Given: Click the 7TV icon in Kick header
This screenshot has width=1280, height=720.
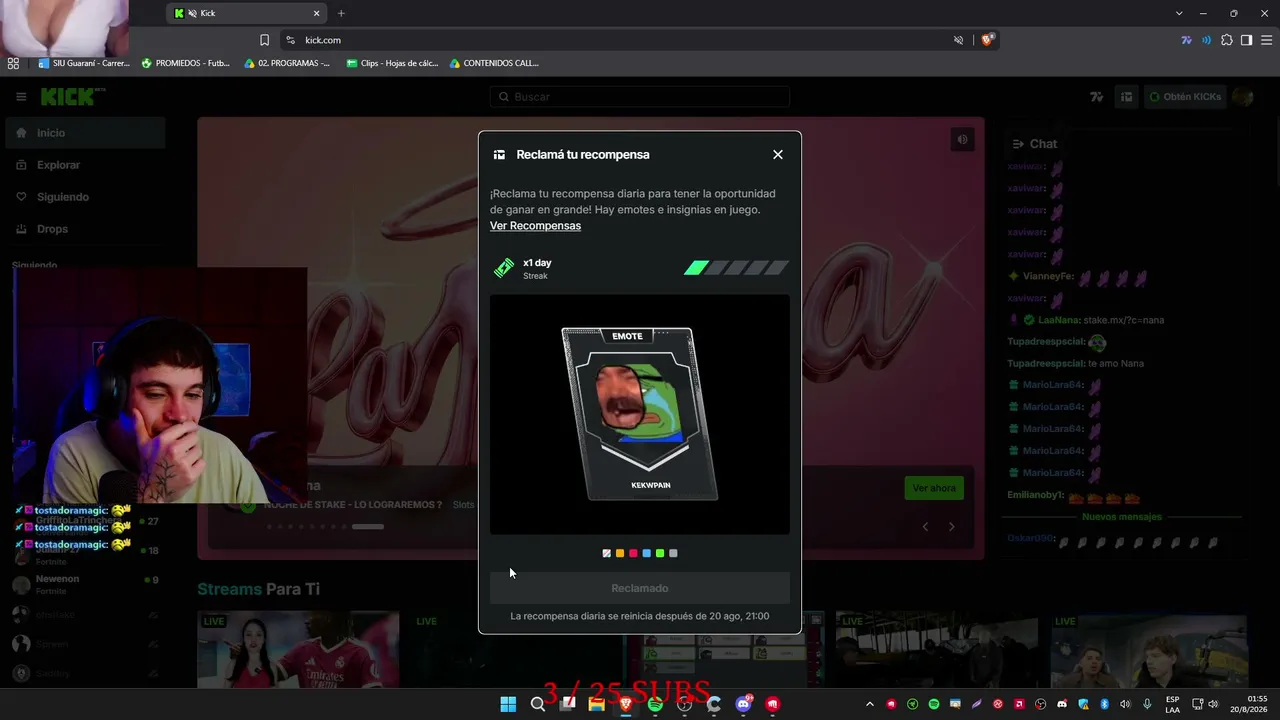Looking at the screenshot, I should pyautogui.click(x=1097, y=97).
